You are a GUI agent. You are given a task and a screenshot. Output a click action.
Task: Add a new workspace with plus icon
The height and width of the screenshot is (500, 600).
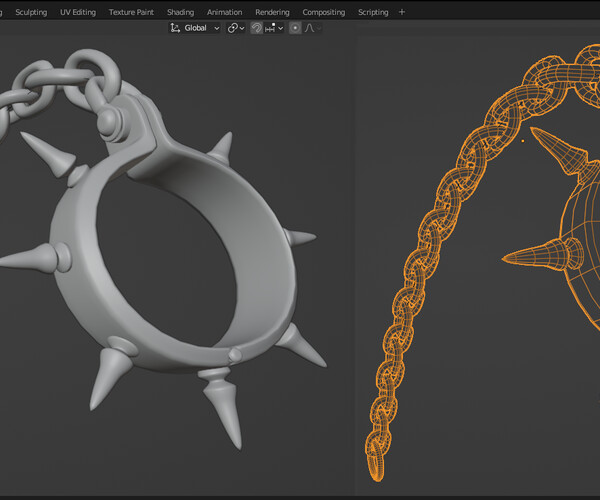pyautogui.click(x=402, y=12)
